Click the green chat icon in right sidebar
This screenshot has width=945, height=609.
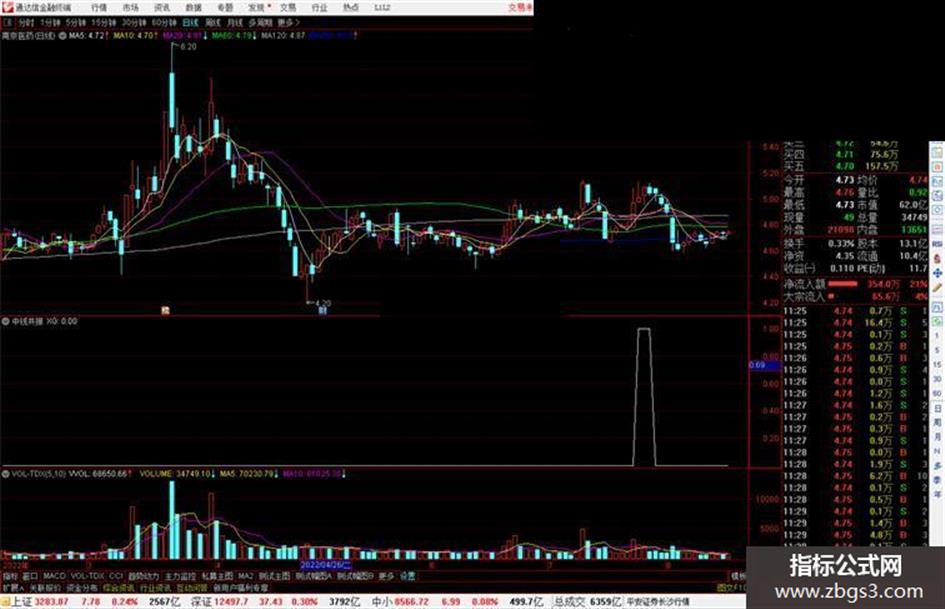click(x=937, y=321)
